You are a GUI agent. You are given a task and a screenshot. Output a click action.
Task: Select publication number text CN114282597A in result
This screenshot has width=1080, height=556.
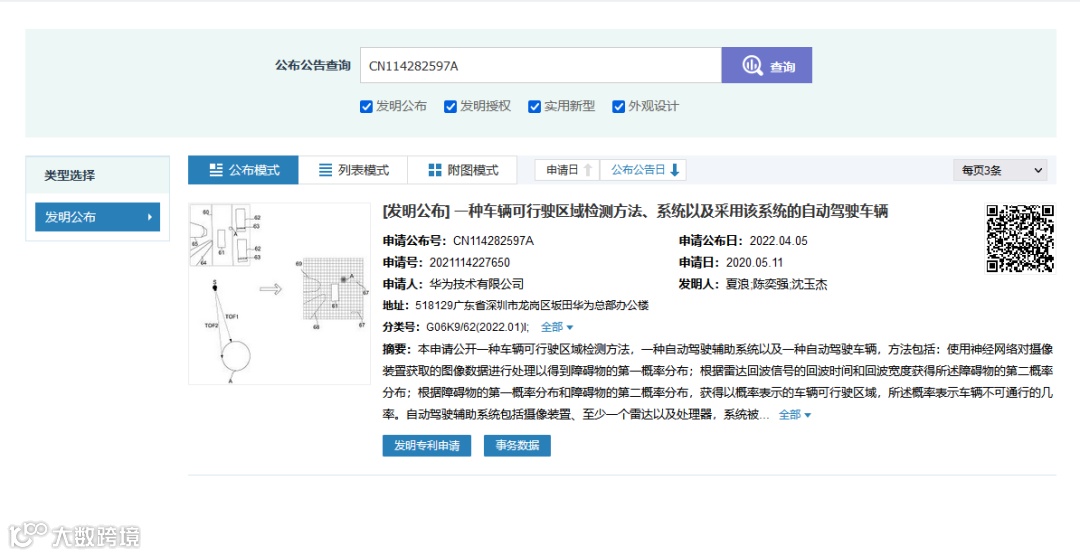(x=493, y=241)
